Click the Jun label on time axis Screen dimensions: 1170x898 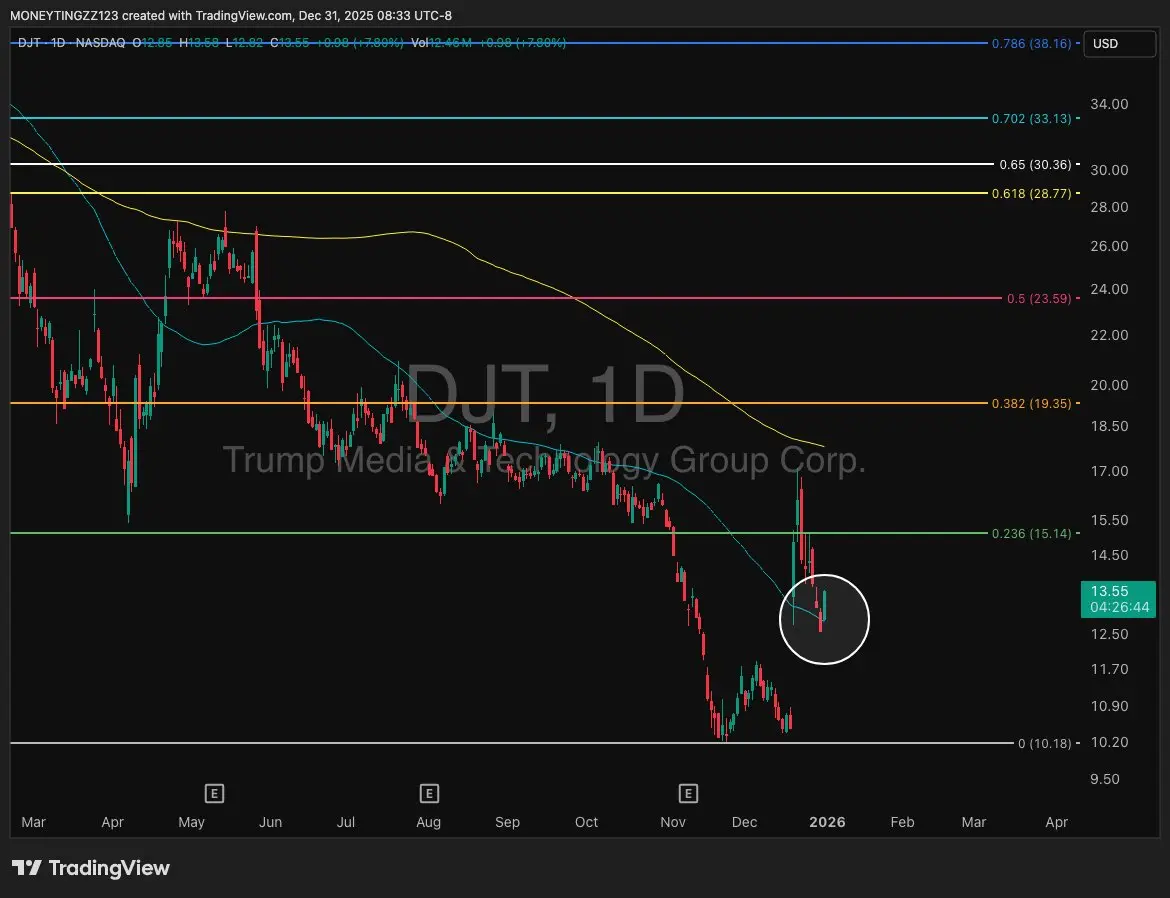pos(270,822)
